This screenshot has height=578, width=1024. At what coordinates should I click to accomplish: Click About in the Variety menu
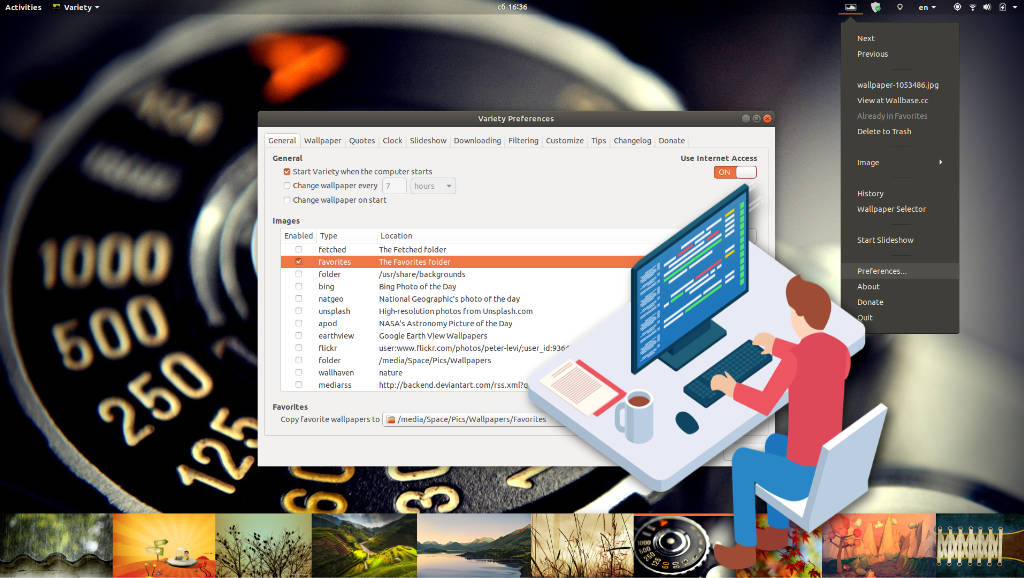[x=868, y=287]
